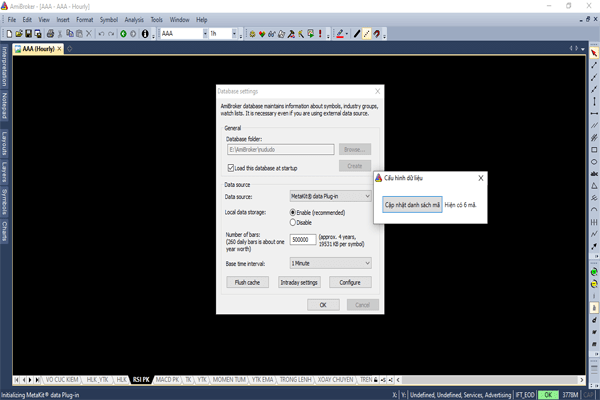Click the Number of bars input field
The height and width of the screenshot is (400, 600).
coord(303,240)
